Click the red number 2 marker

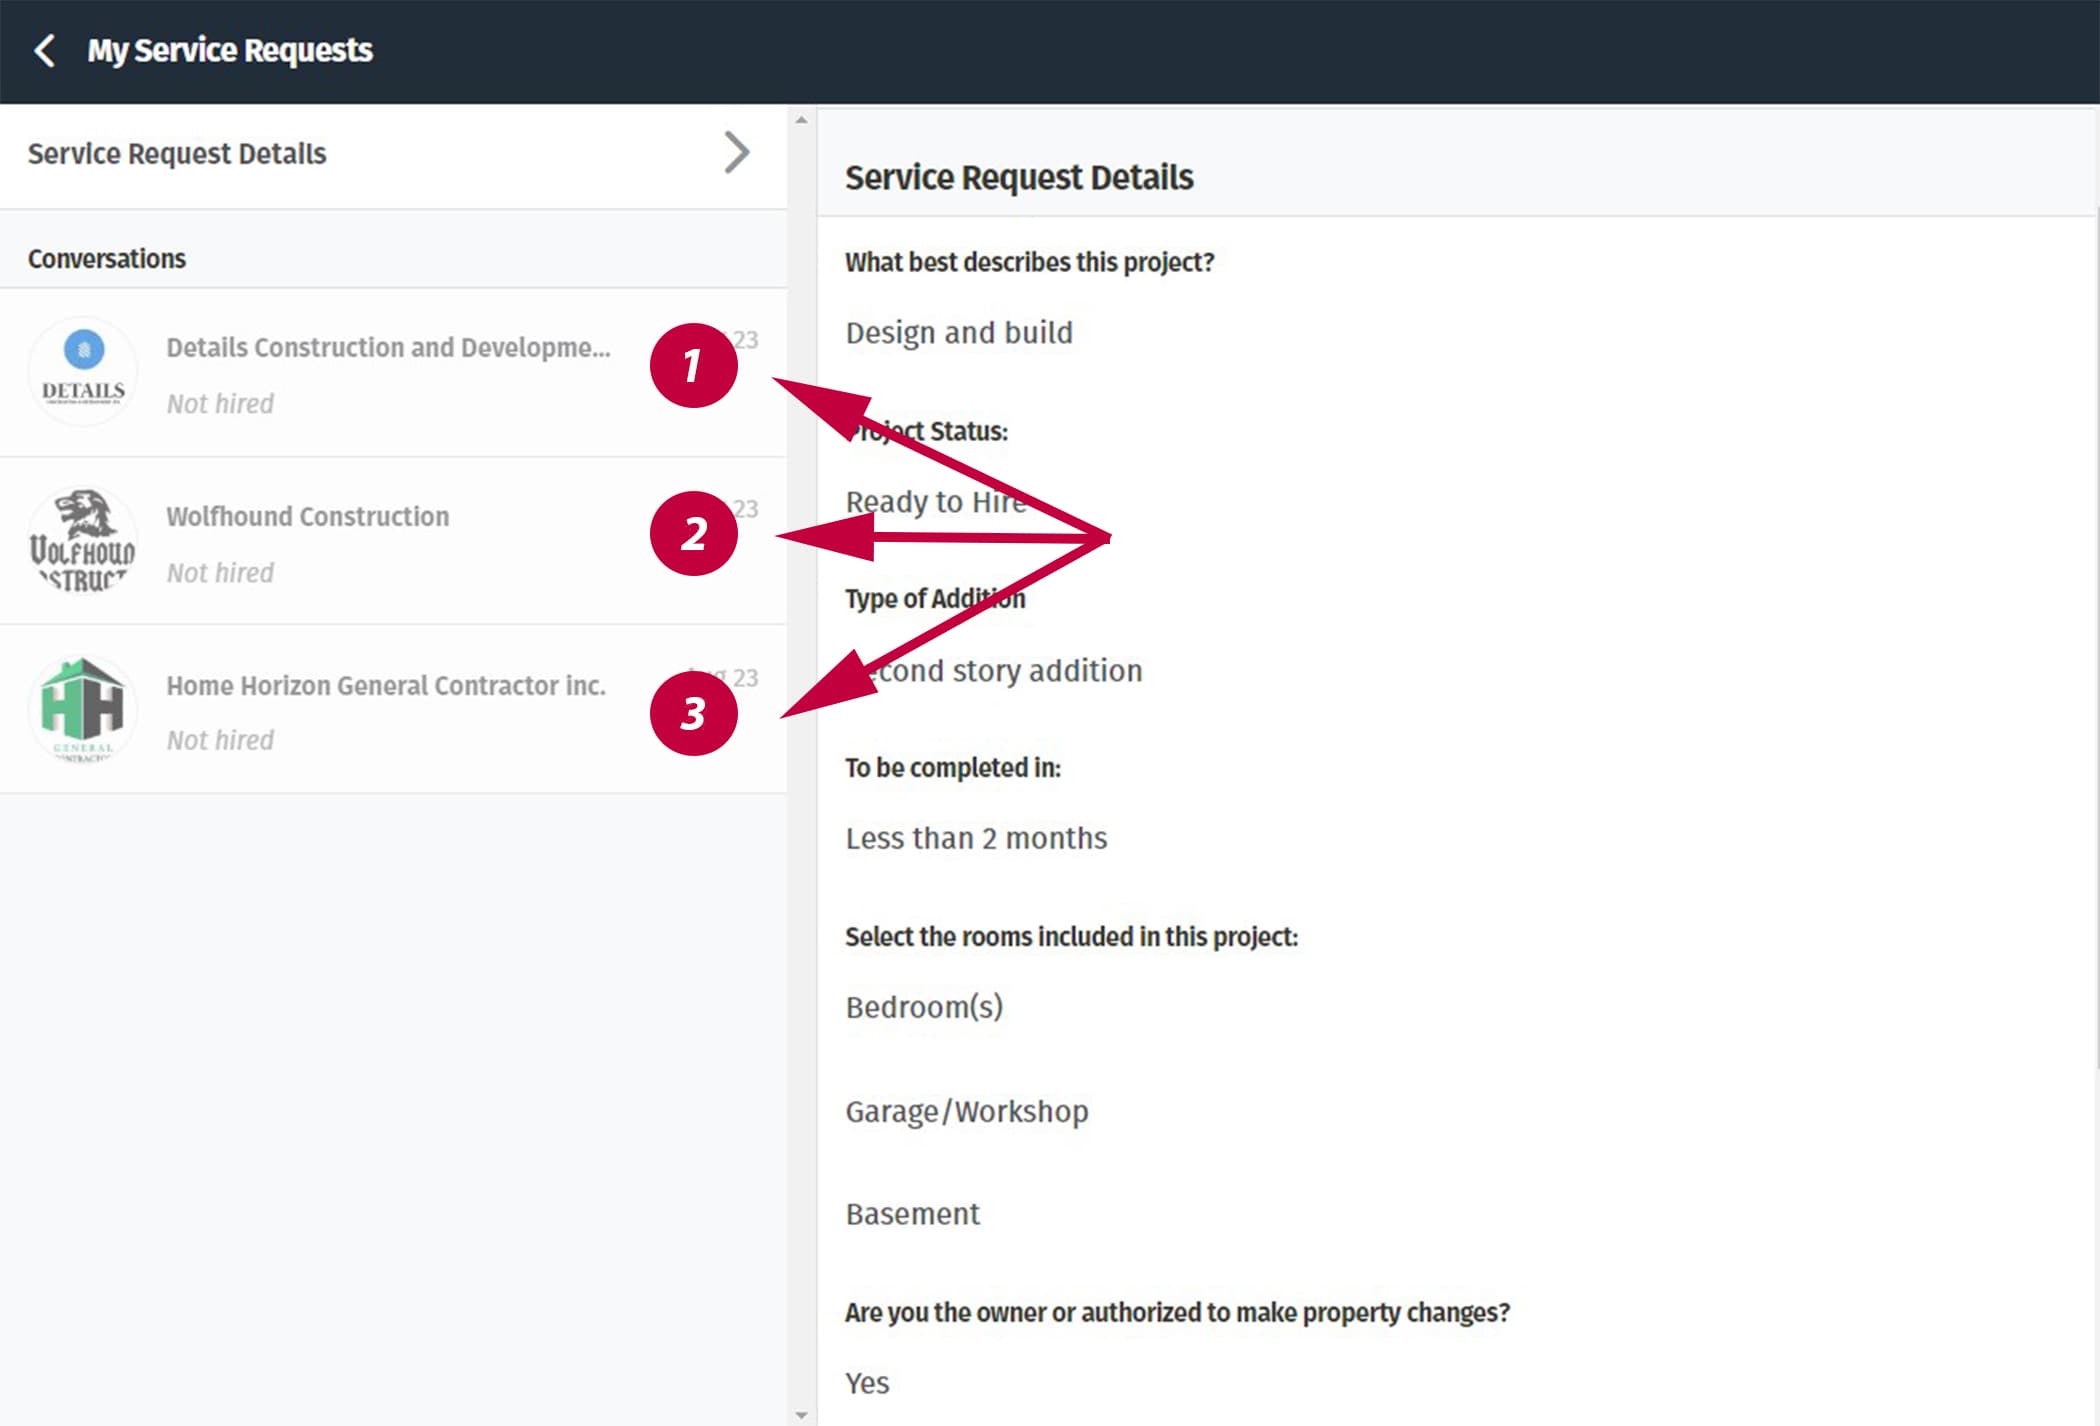(694, 533)
